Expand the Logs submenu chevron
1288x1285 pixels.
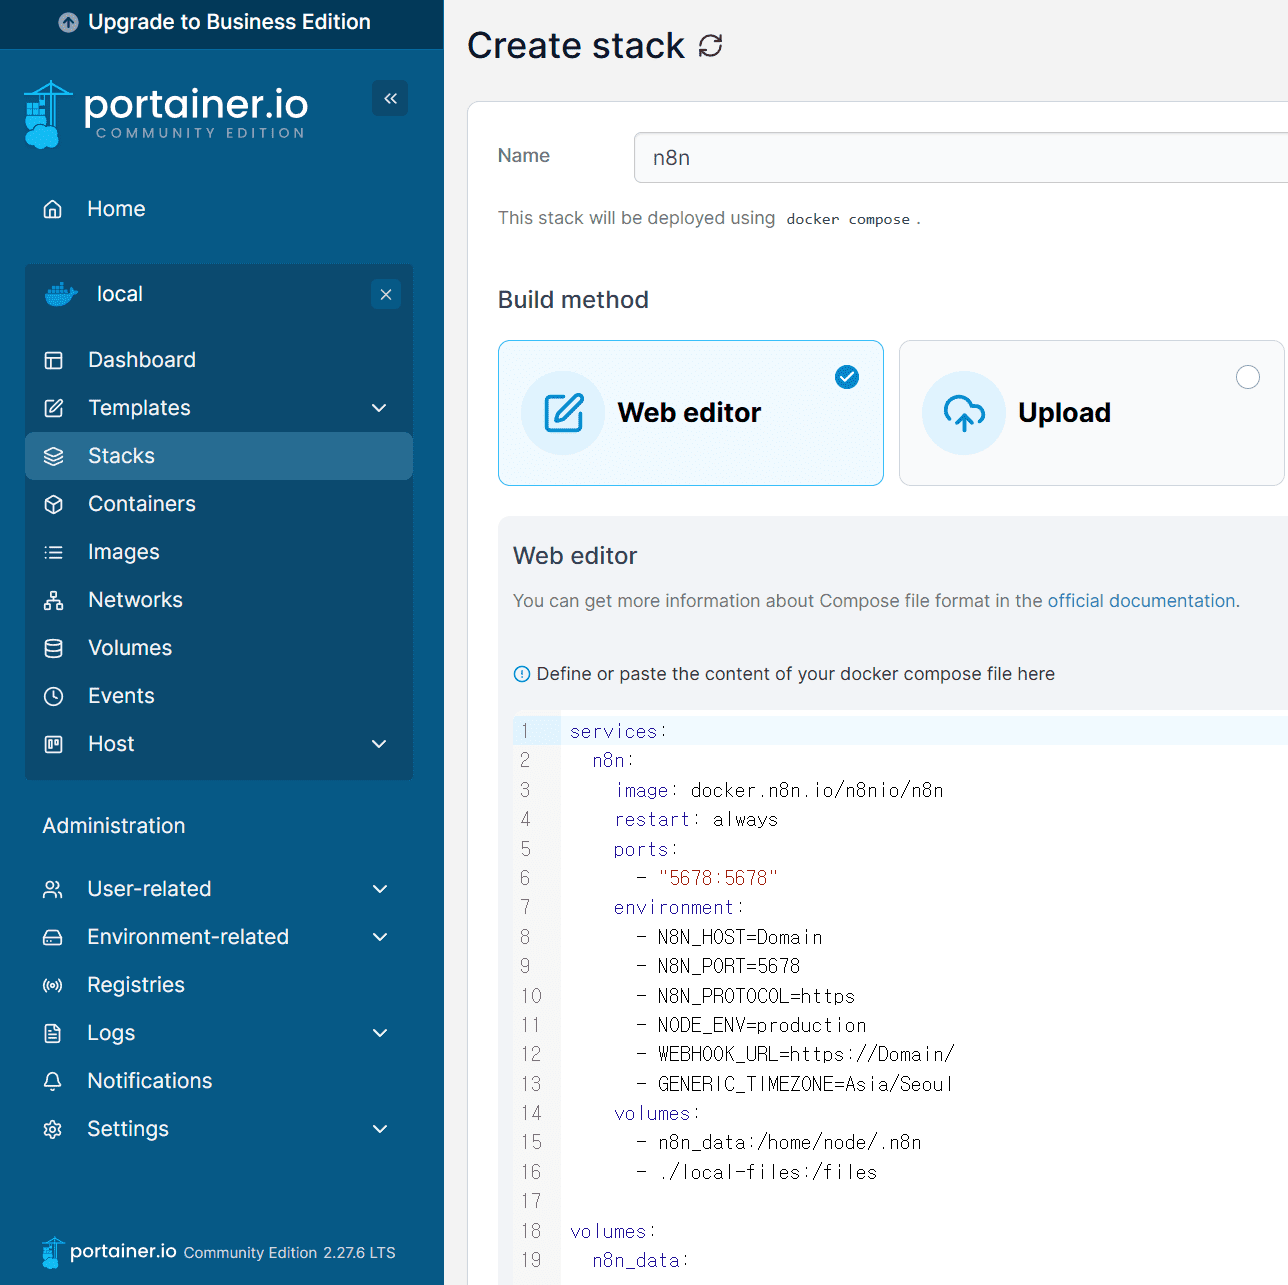click(380, 1033)
